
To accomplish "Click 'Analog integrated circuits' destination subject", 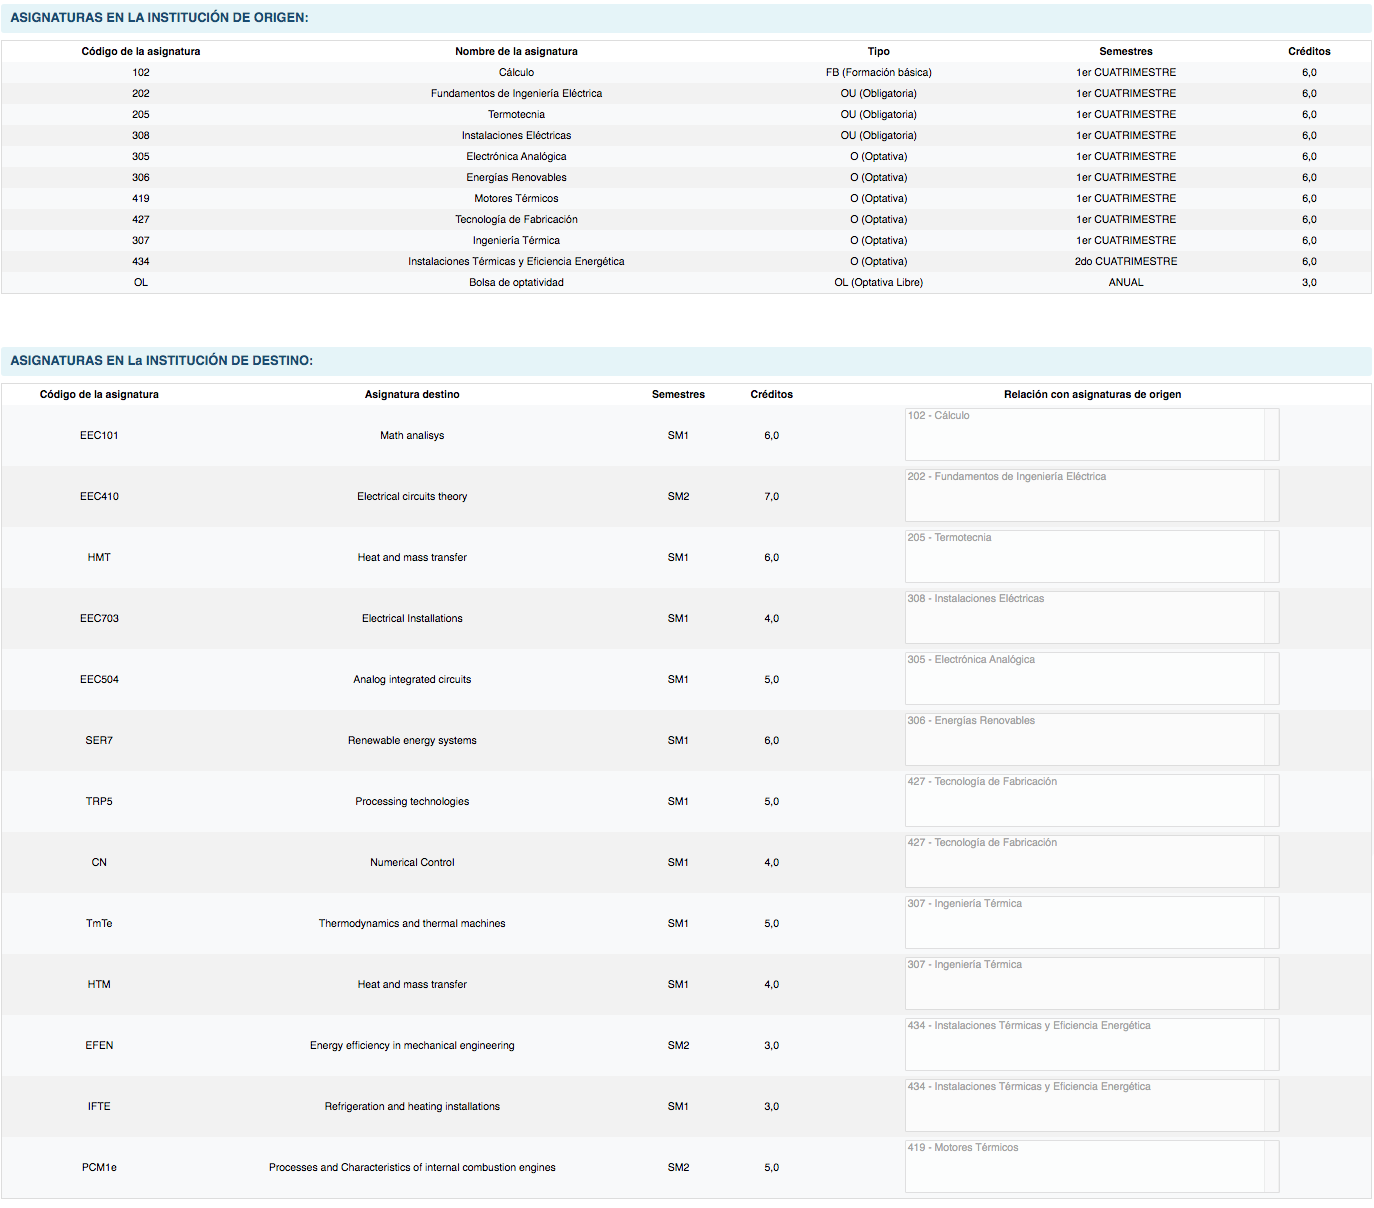I will (412, 679).
